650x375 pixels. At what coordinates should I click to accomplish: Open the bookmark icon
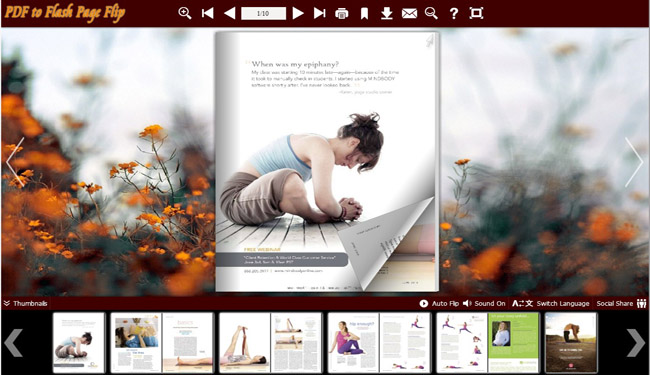tap(364, 14)
